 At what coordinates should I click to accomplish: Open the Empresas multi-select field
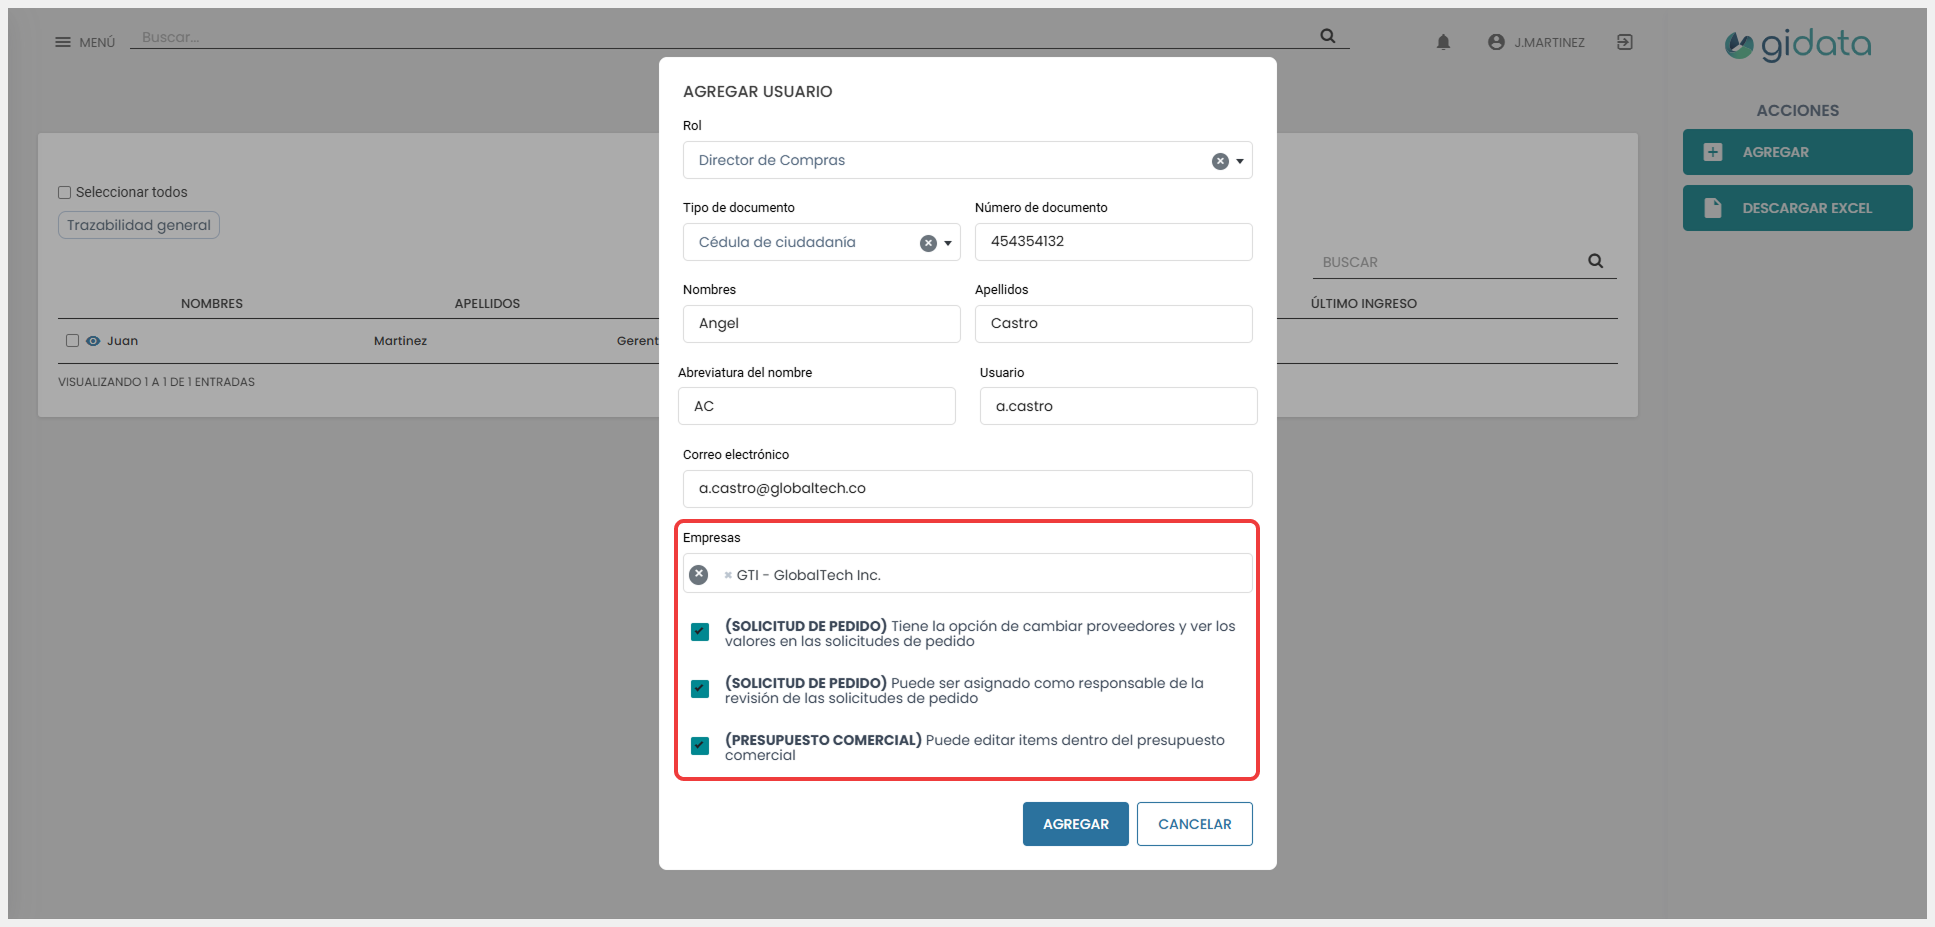[x=1050, y=575]
